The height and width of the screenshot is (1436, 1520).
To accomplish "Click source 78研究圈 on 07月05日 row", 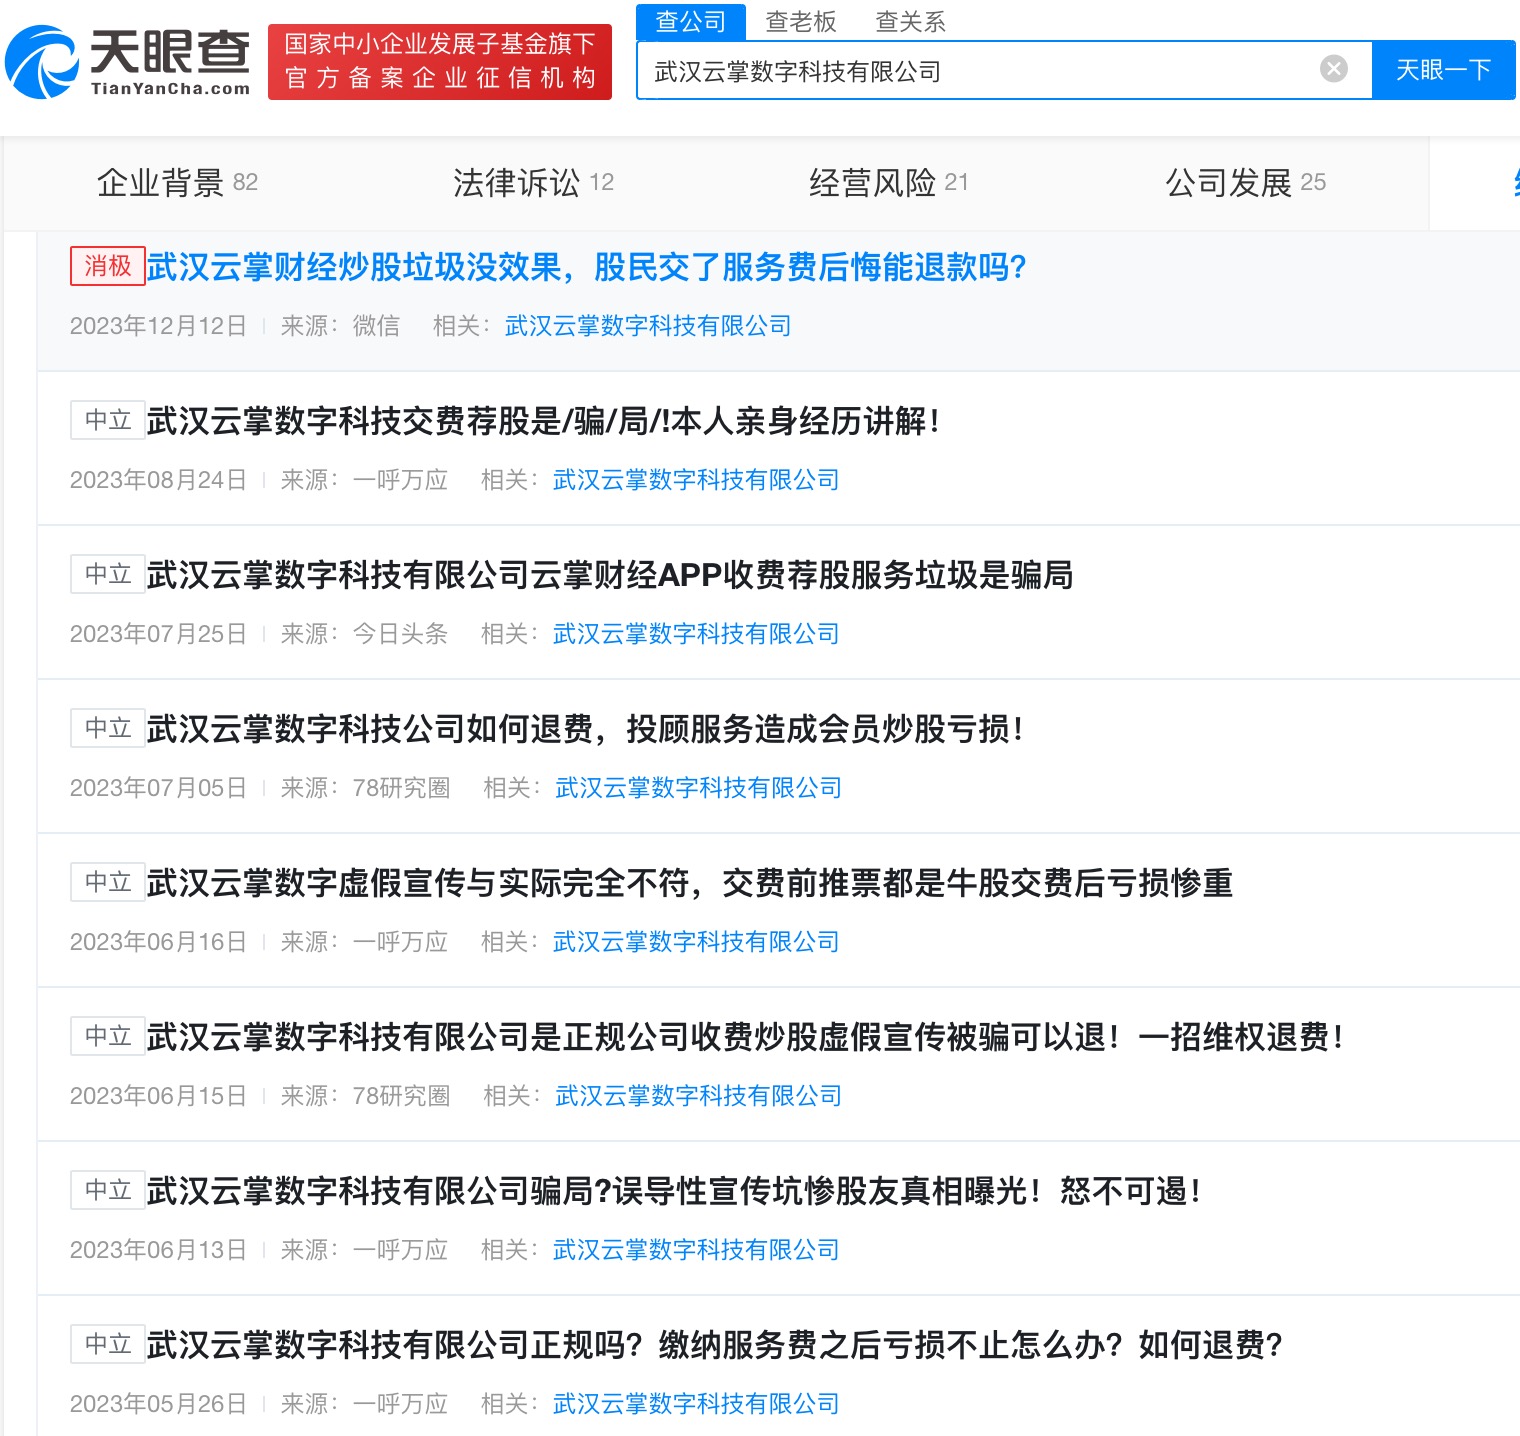I will coord(401,788).
